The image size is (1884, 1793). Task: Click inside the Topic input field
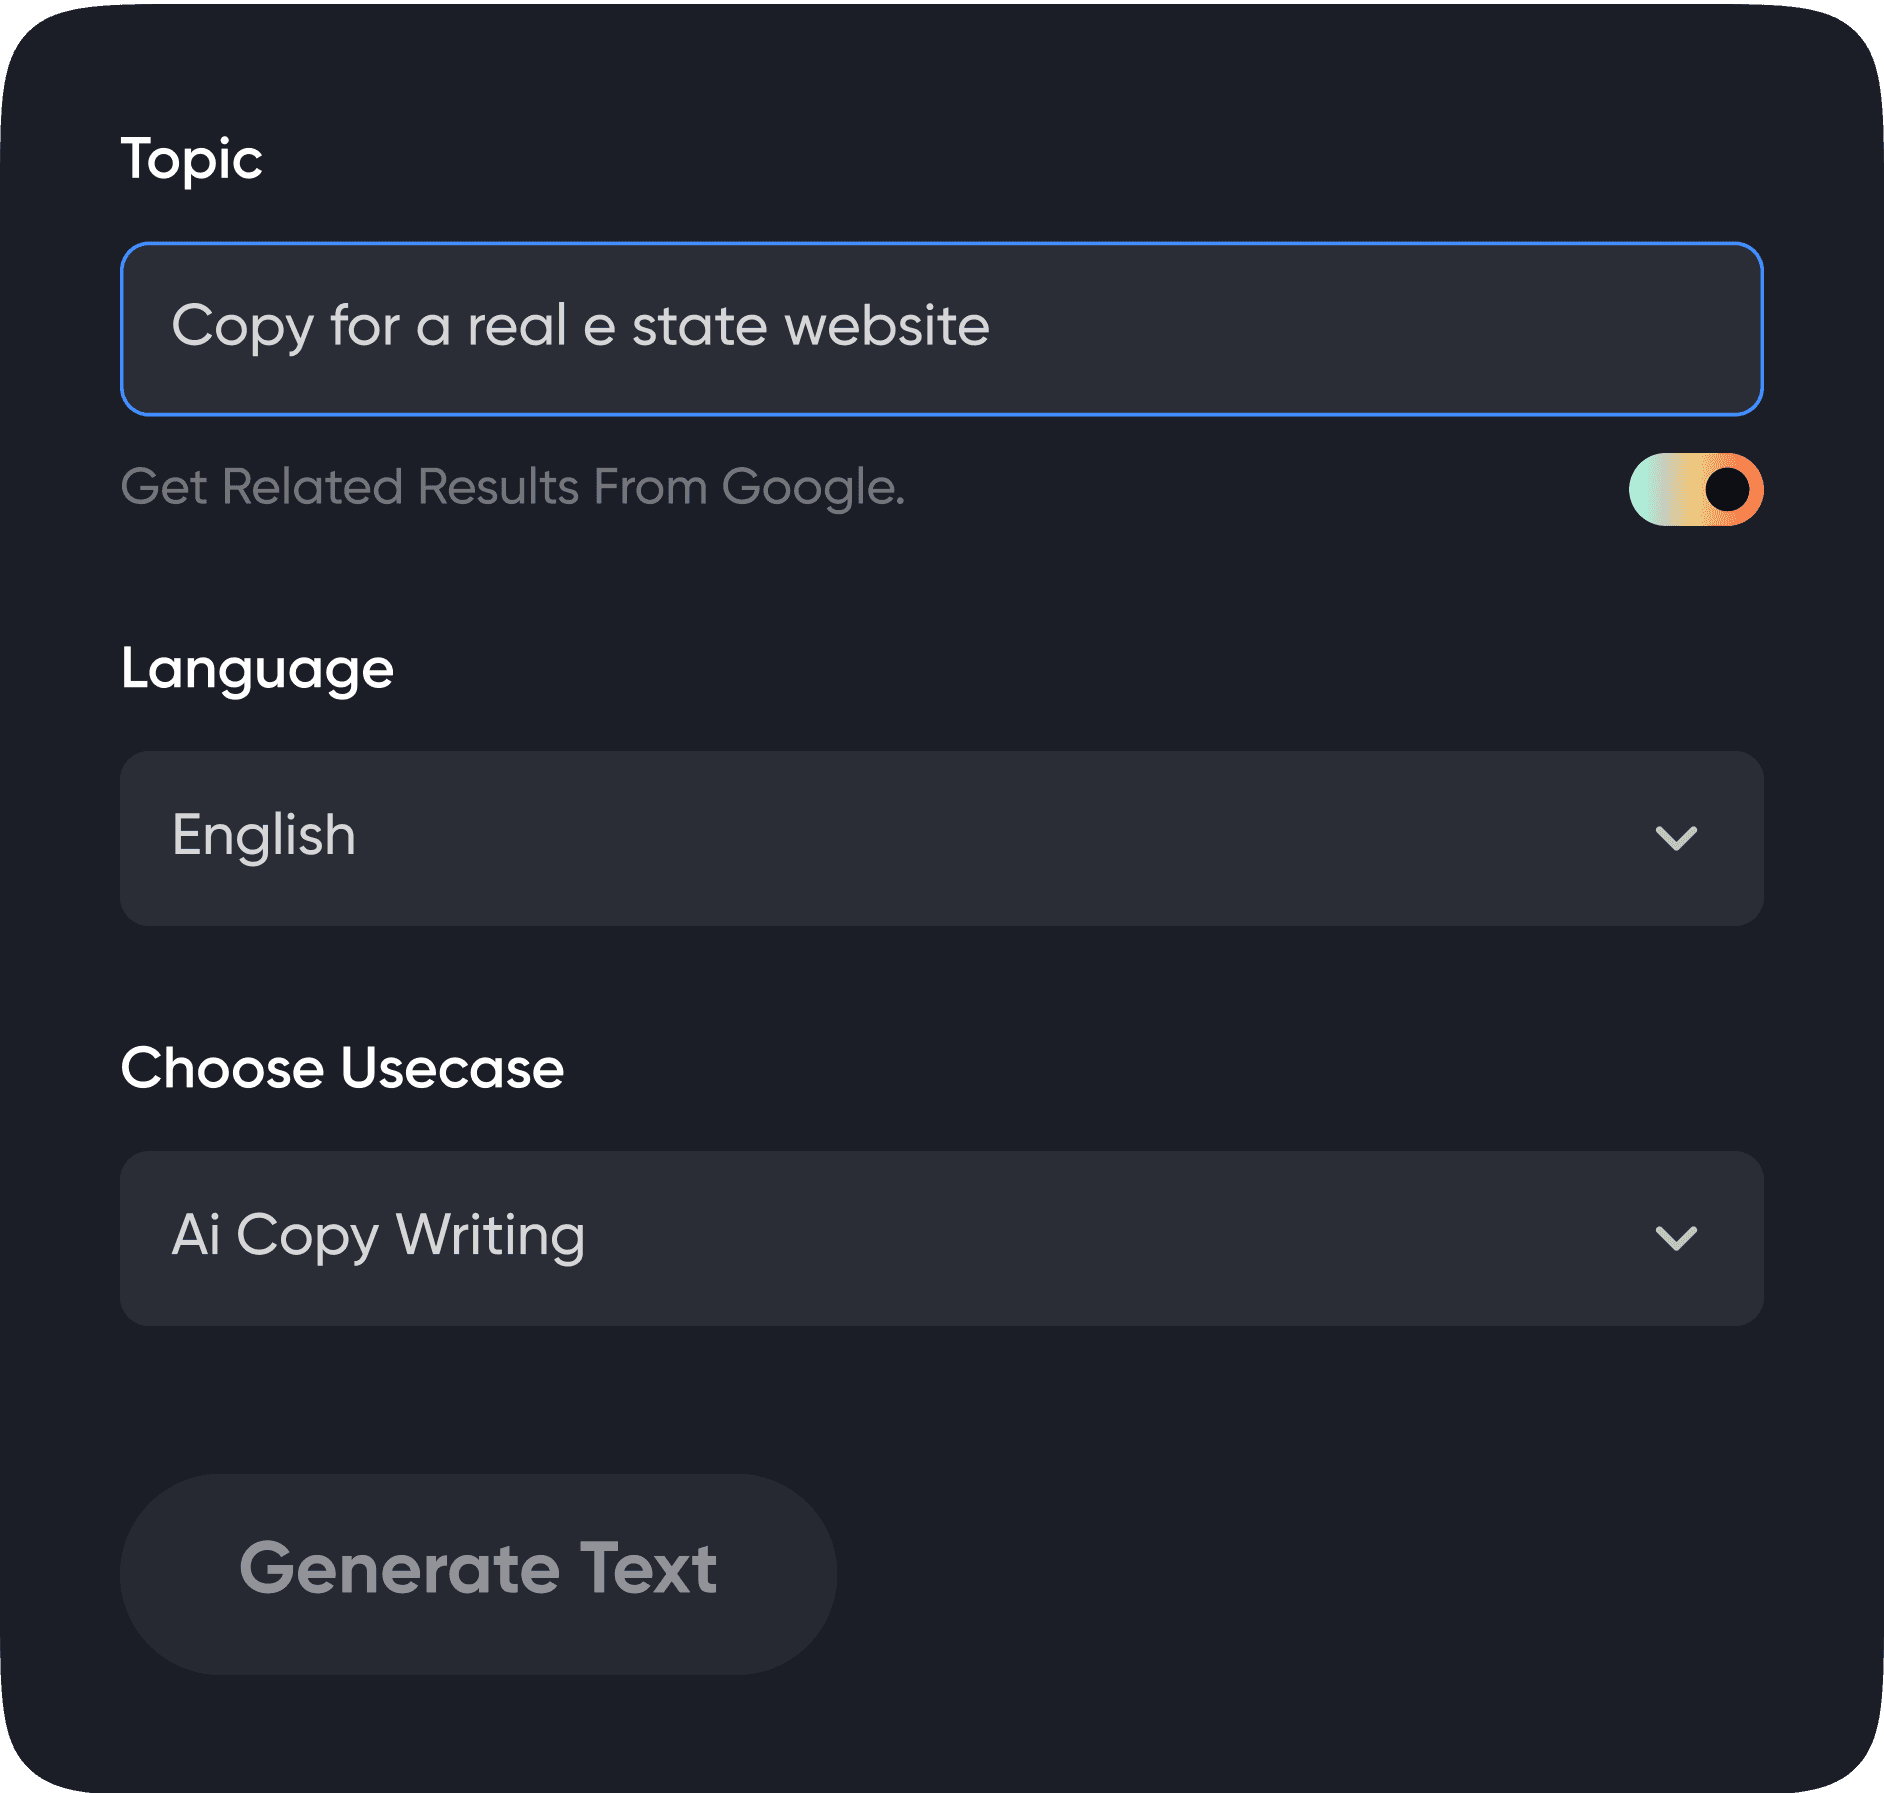940,329
